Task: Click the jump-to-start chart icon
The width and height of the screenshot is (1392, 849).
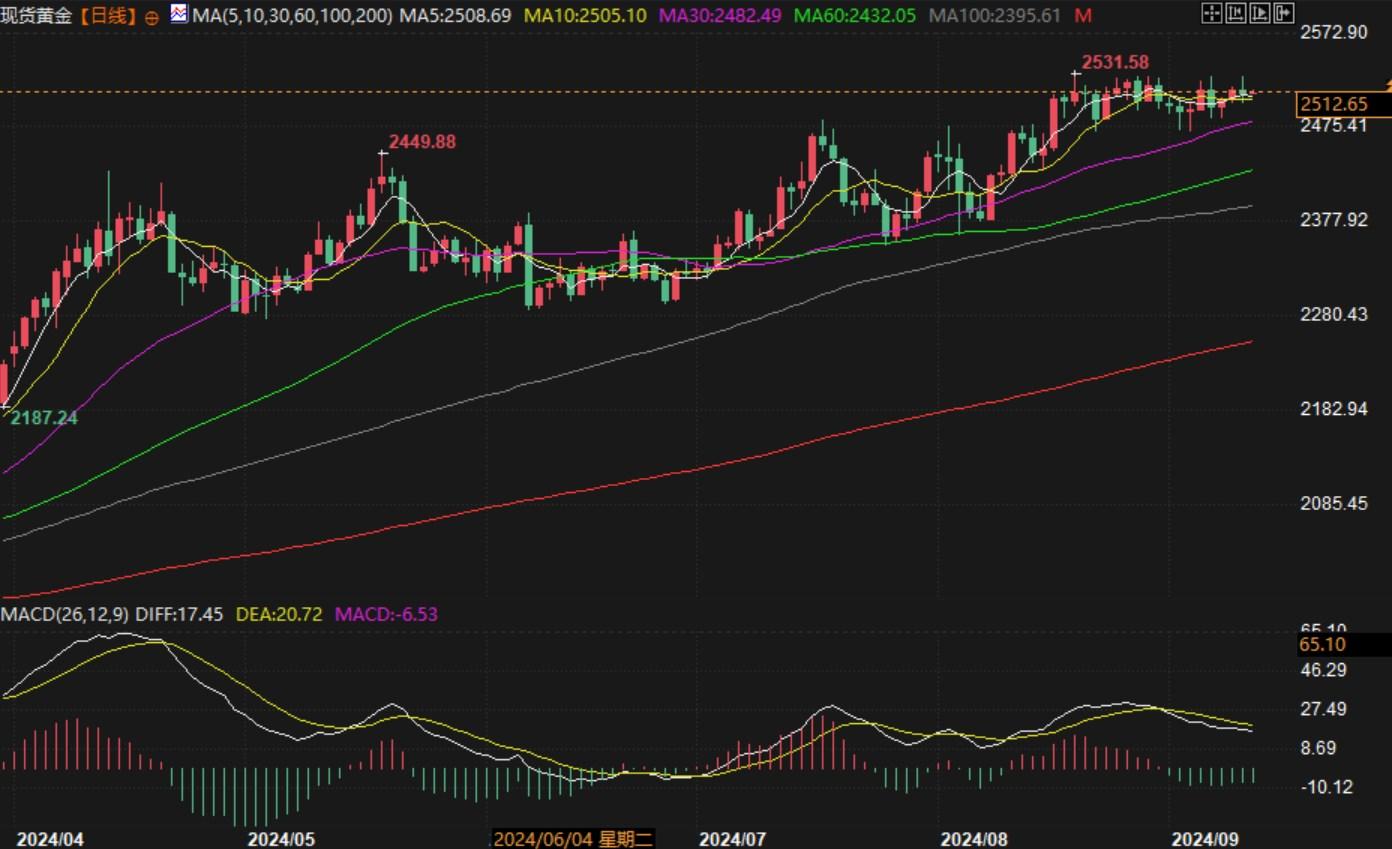Action: coord(1236,13)
